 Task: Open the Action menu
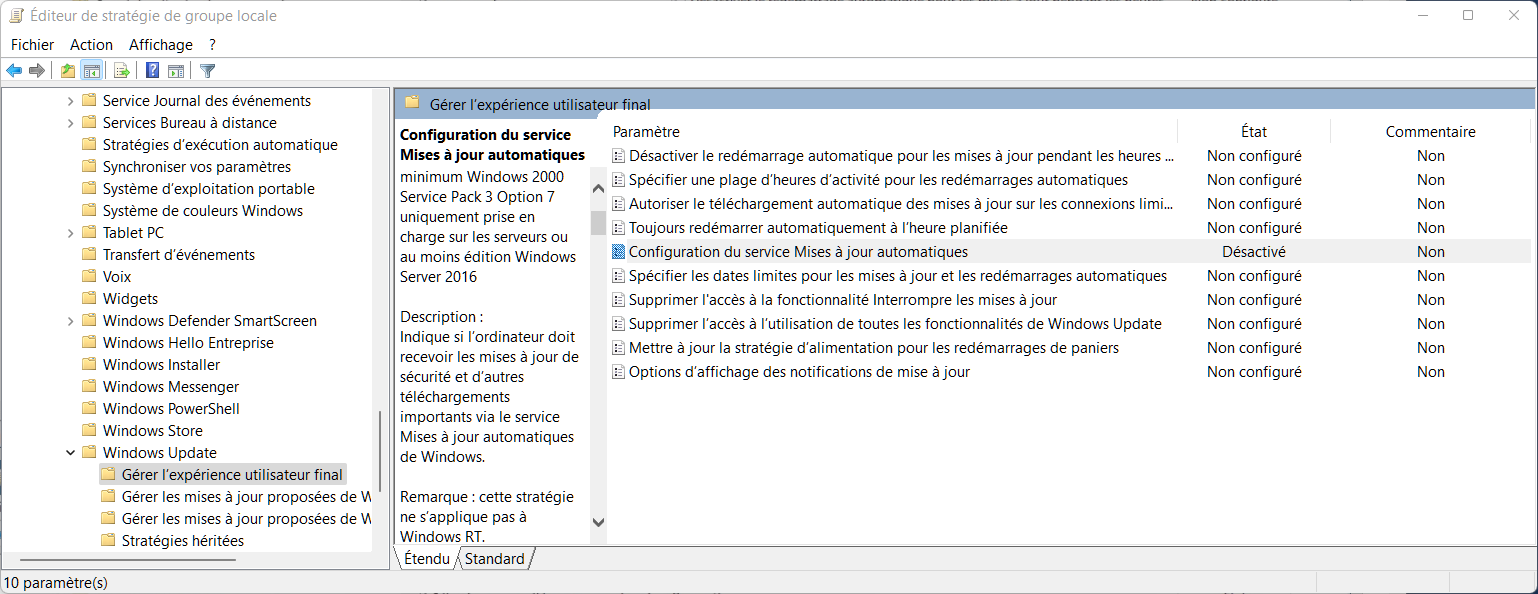coord(91,44)
